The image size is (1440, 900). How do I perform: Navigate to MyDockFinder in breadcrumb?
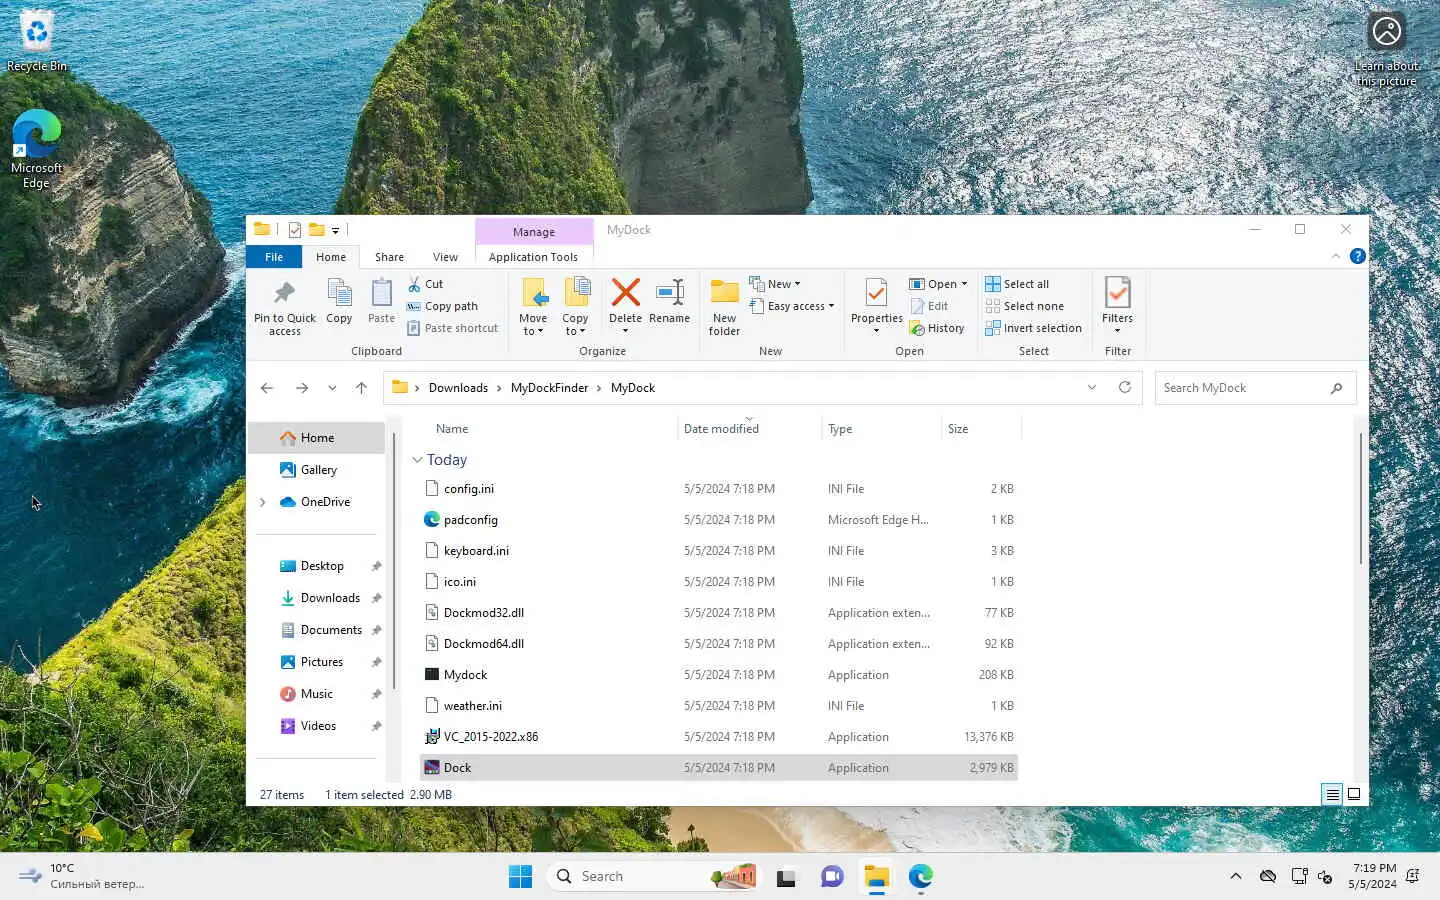[x=549, y=388]
